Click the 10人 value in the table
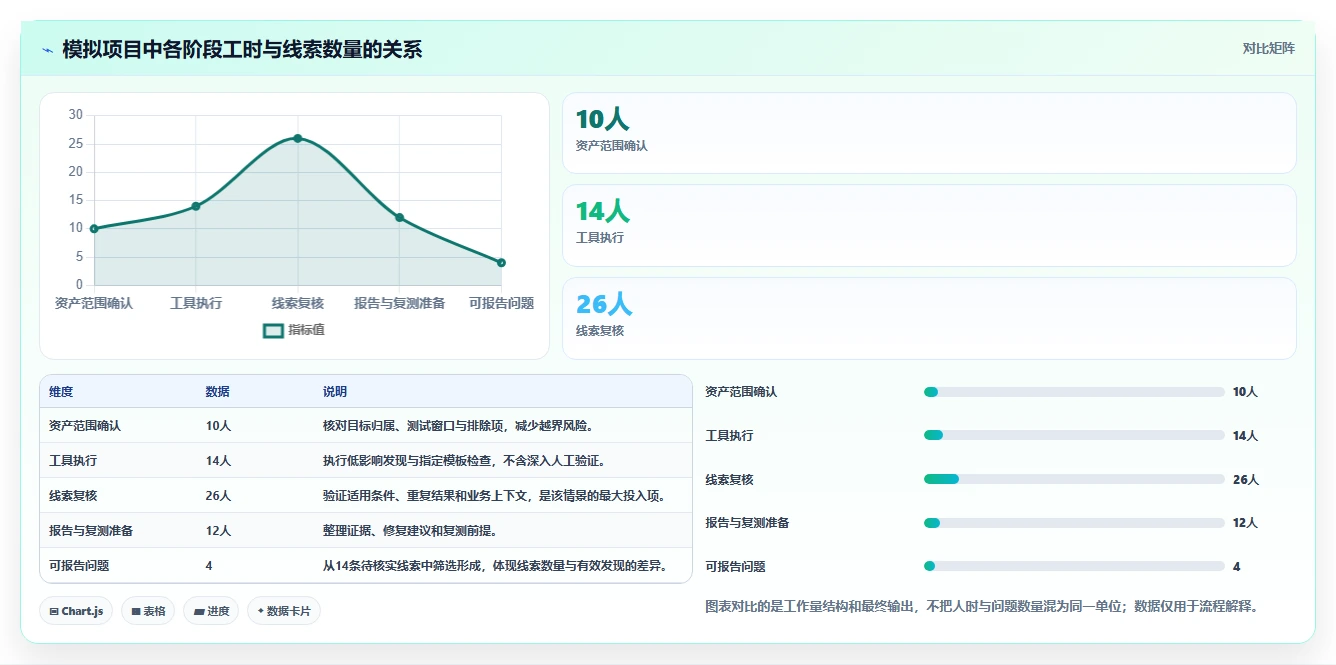1336x665 pixels. pos(218,426)
